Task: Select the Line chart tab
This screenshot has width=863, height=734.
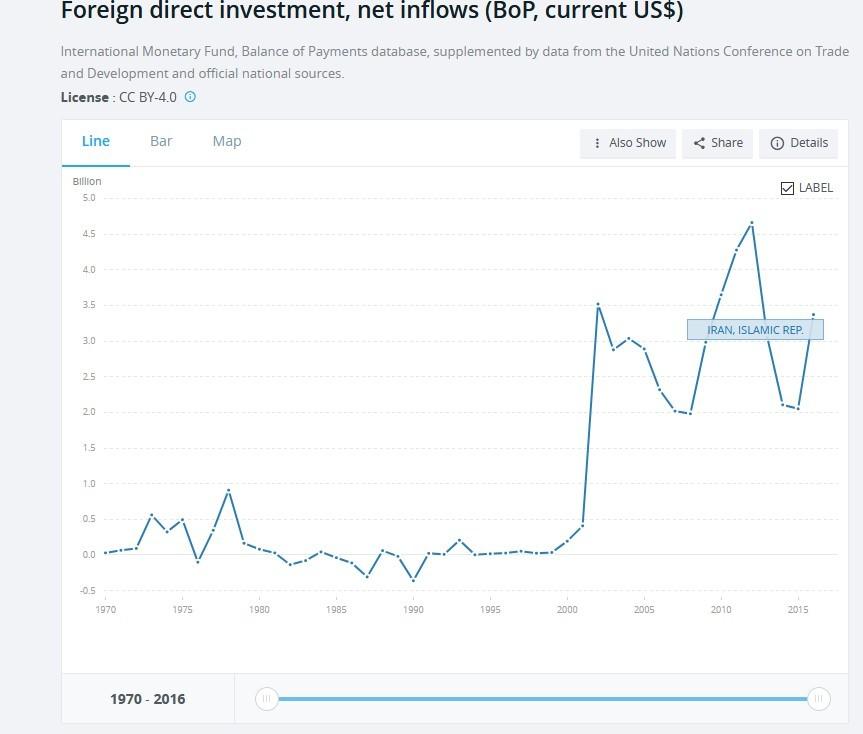Action: tap(96, 141)
